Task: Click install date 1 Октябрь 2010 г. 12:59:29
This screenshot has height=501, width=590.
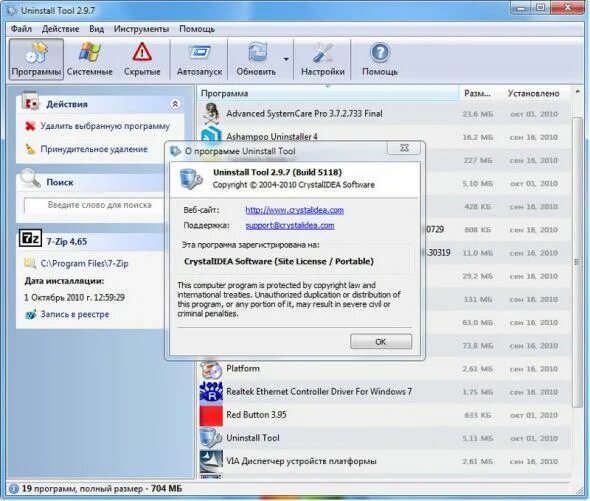Action: pyautogui.click(x=74, y=297)
